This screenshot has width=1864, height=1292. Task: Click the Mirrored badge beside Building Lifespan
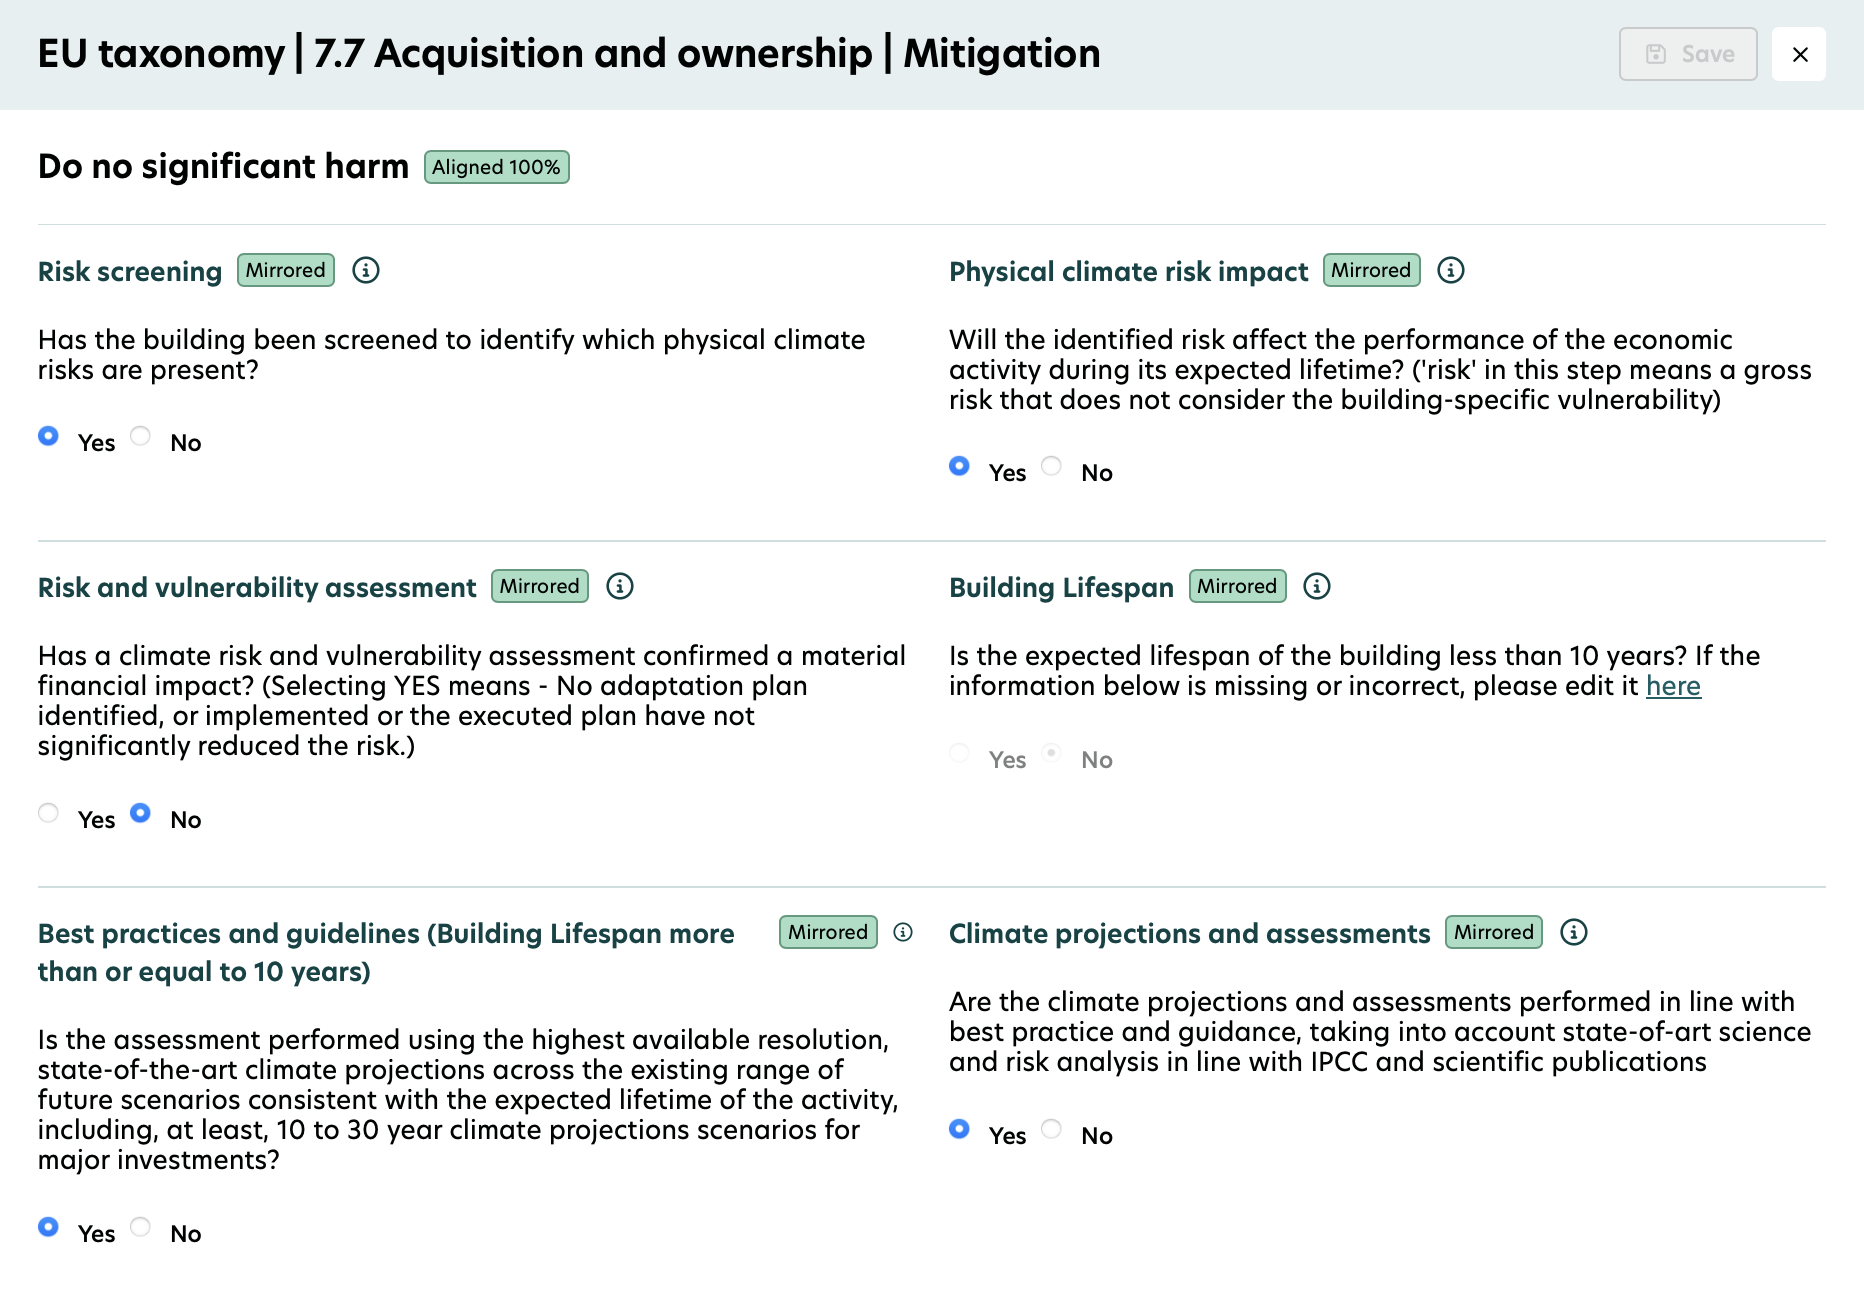point(1237,586)
